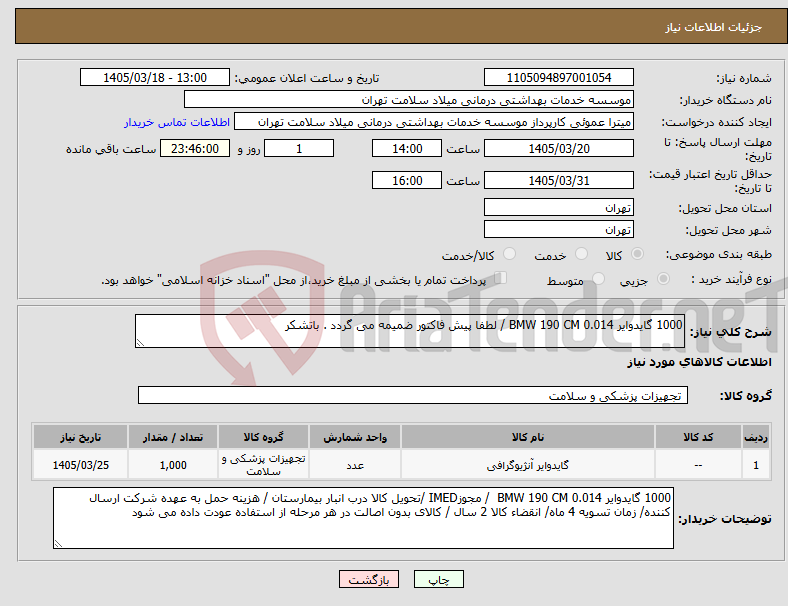Toggle the اسناد خزانه اسلامی payment checkbox
The image size is (788, 606).
pos(501,278)
